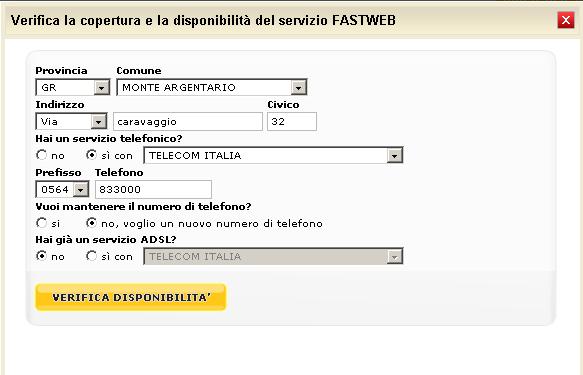Click the phone provider dropdown arrow
This screenshot has width=583, height=375.
[394, 156]
